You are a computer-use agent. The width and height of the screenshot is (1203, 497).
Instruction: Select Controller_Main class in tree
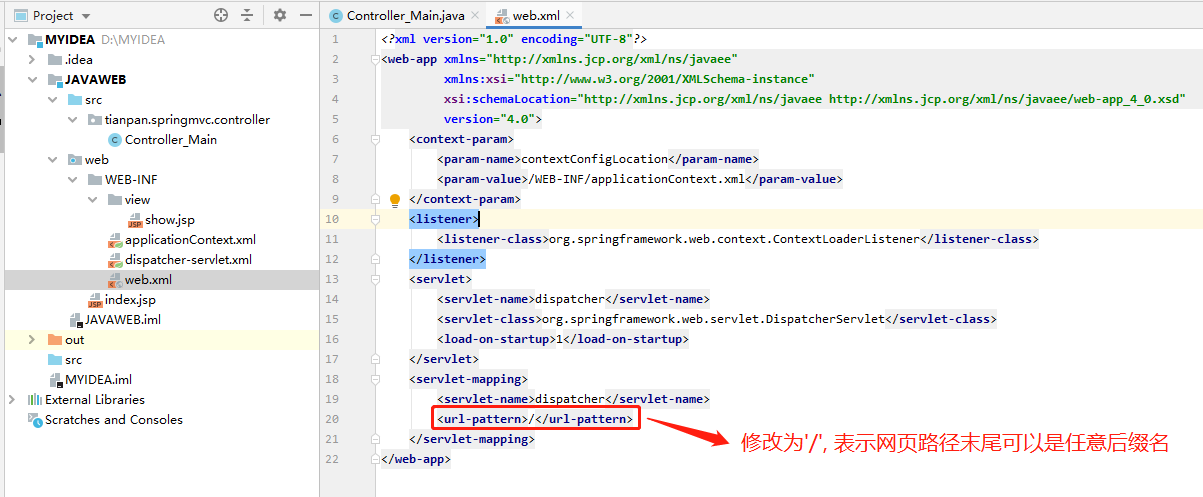[x=171, y=139]
